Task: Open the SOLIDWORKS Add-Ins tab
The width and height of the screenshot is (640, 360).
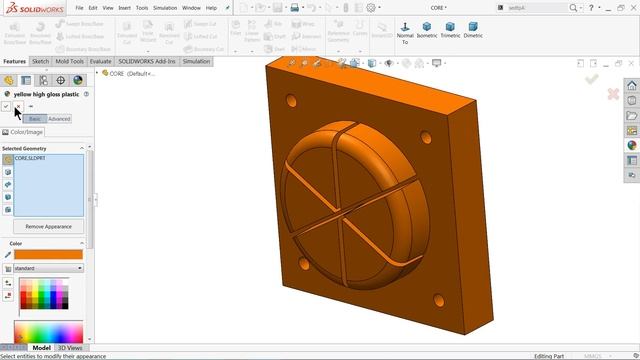Action: point(147,61)
